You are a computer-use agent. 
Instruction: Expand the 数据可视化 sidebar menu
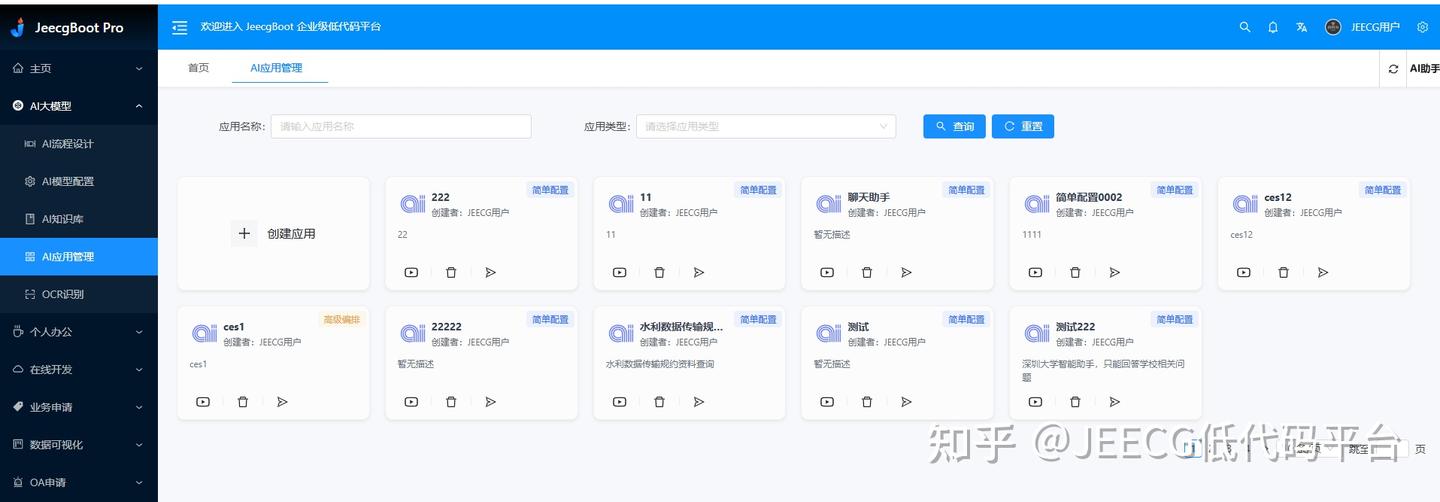click(79, 445)
